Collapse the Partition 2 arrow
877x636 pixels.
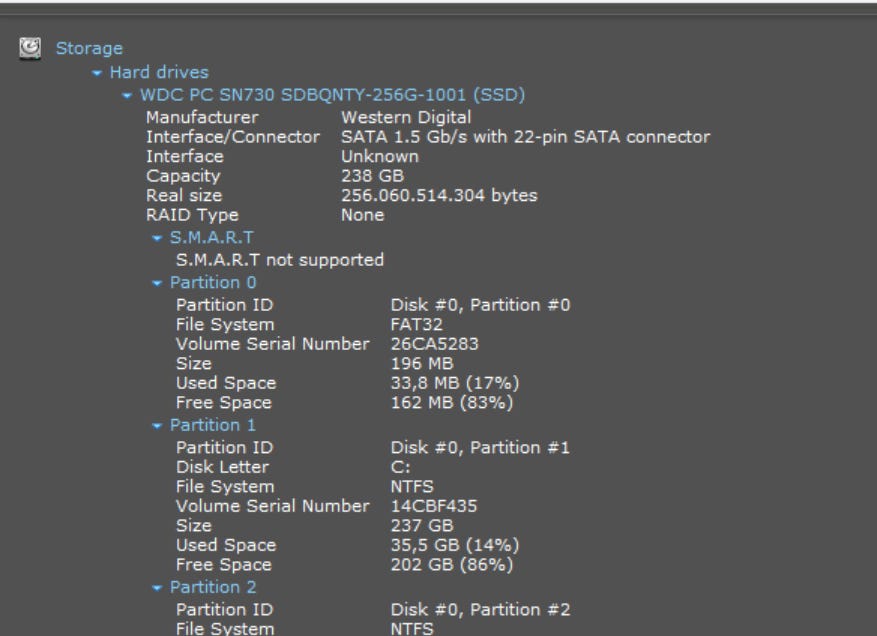pyautogui.click(x=157, y=587)
